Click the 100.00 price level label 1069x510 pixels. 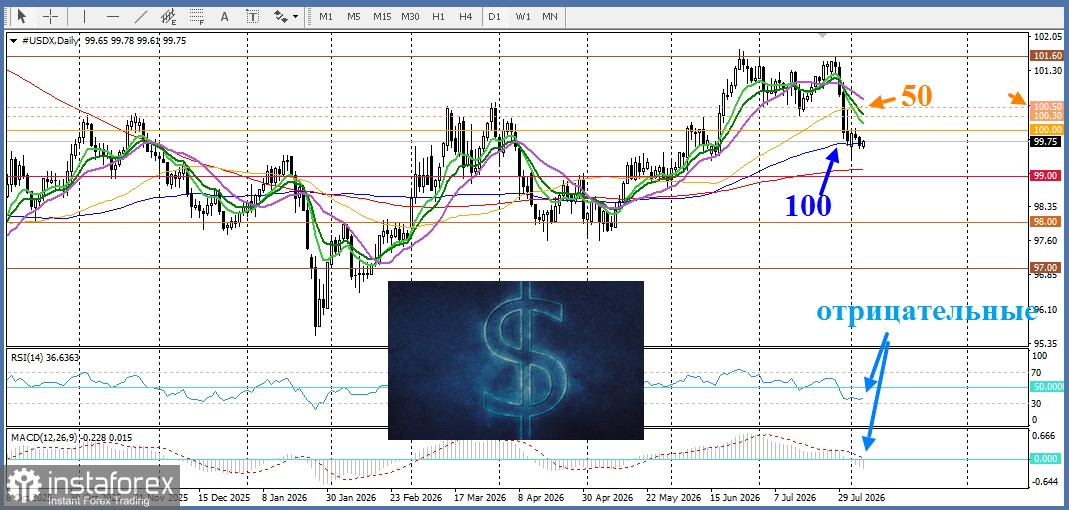pos(1047,130)
